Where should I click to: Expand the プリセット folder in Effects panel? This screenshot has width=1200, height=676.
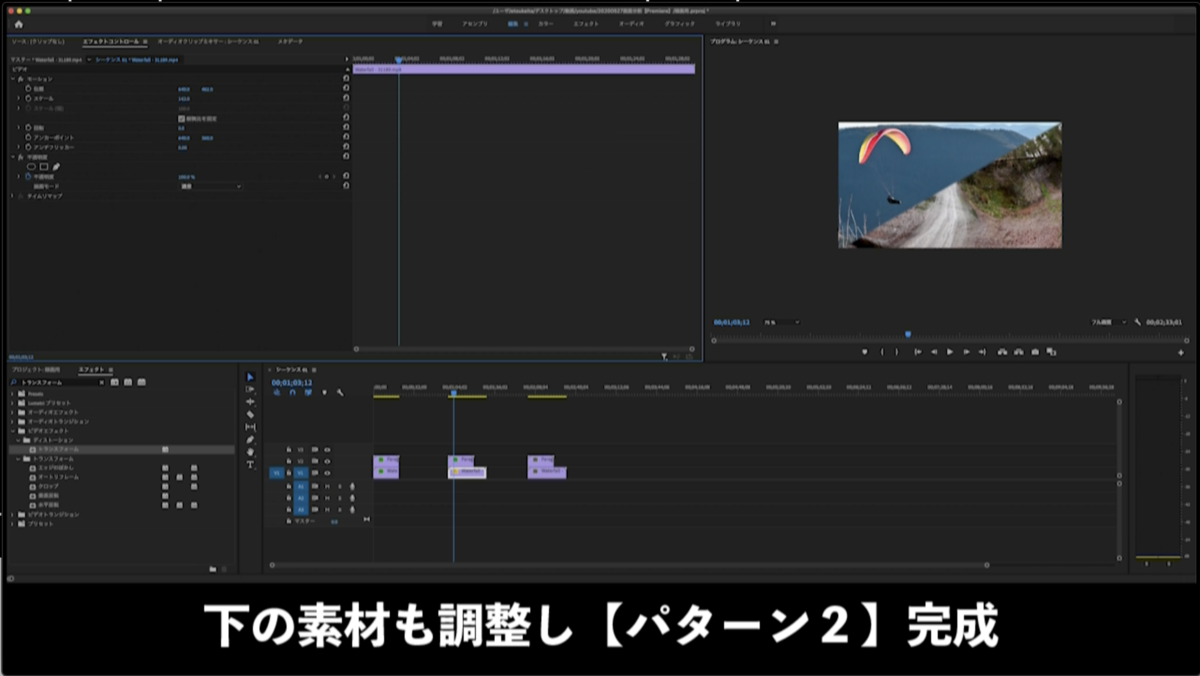12,524
